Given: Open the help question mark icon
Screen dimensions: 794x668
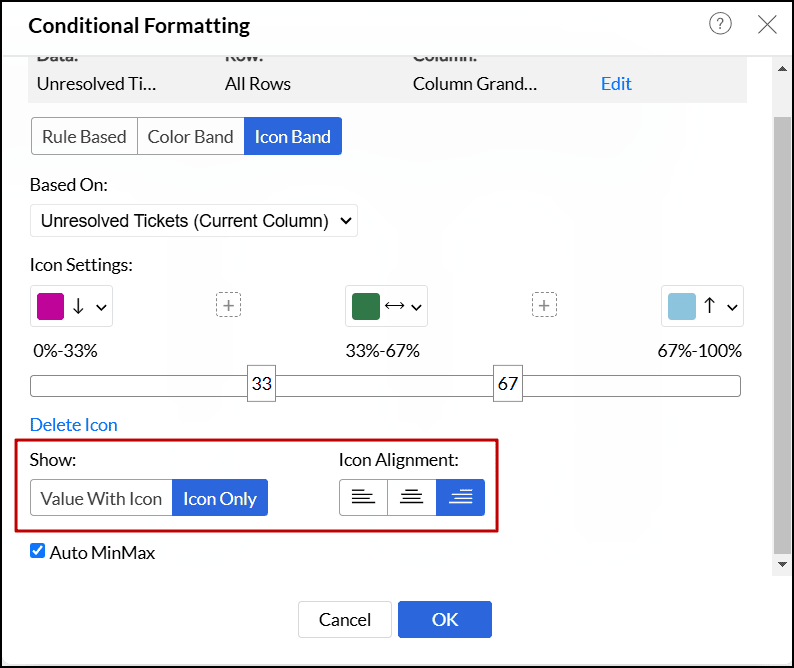Looking at the screenshot, I should (720, 25).
